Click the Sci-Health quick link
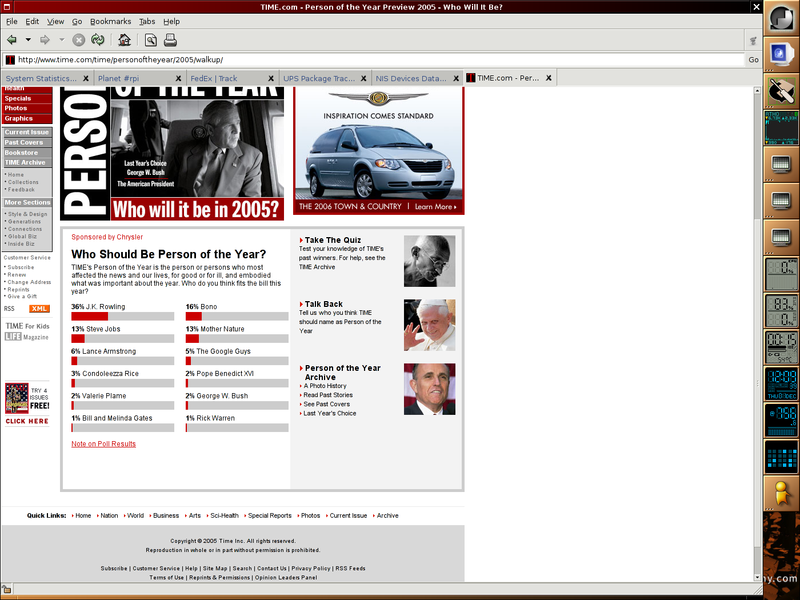The width and height of the screenshot is (800, 600). point(224,515)
